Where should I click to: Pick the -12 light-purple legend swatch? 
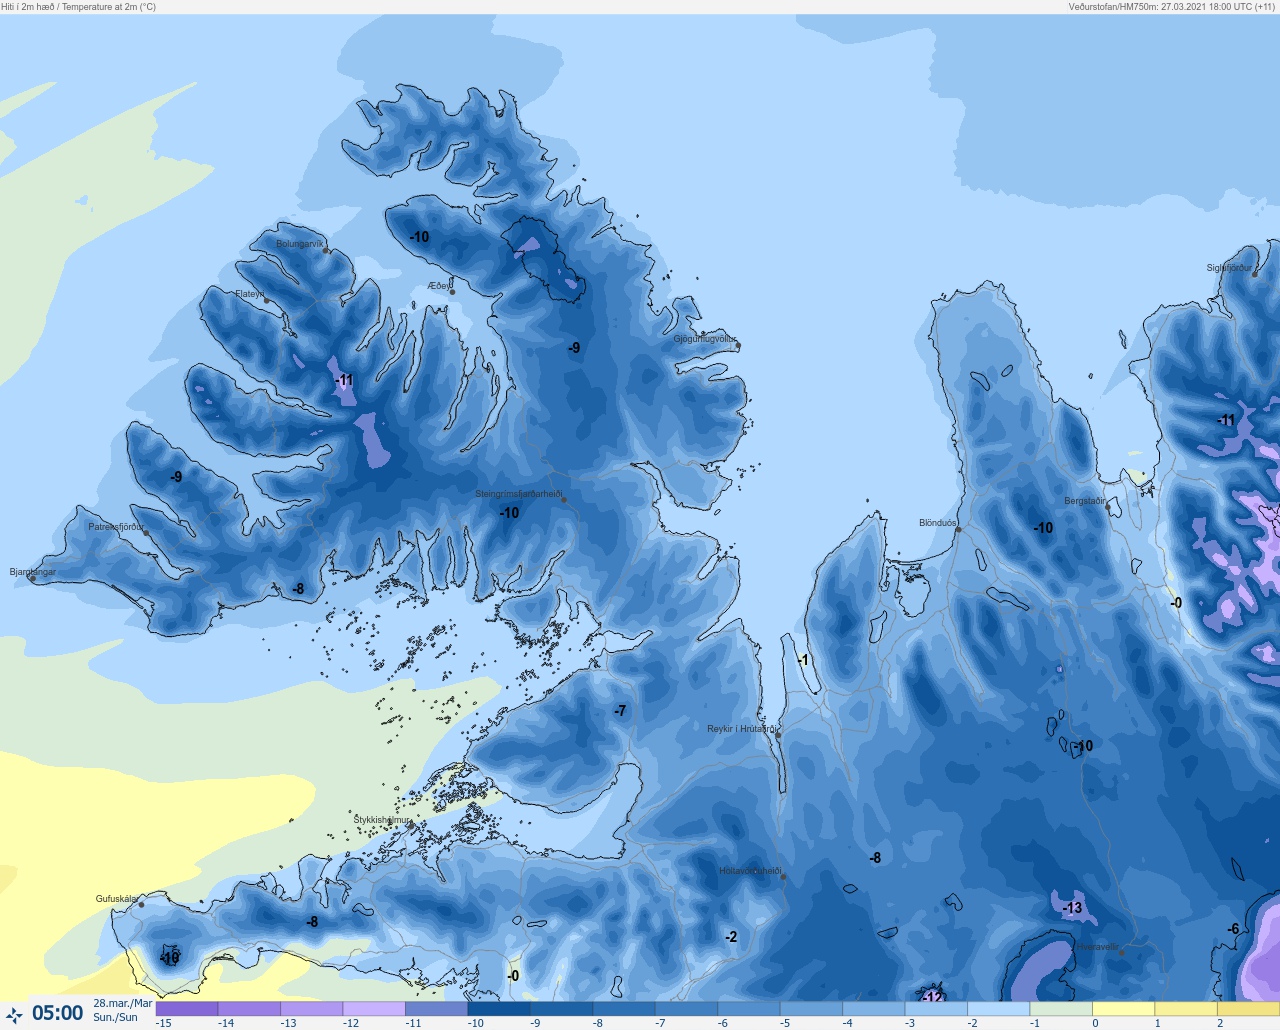click(374, 1009)
